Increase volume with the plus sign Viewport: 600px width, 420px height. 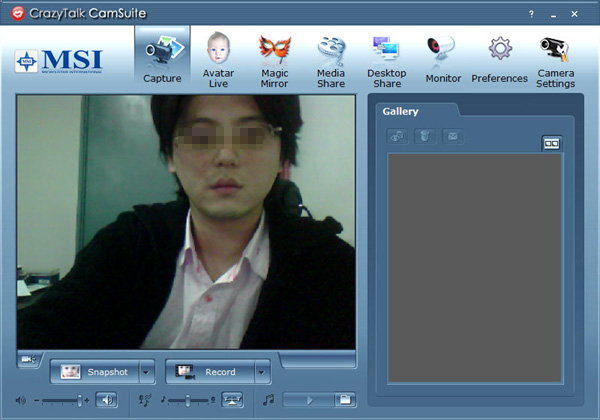tap(87, 400)
